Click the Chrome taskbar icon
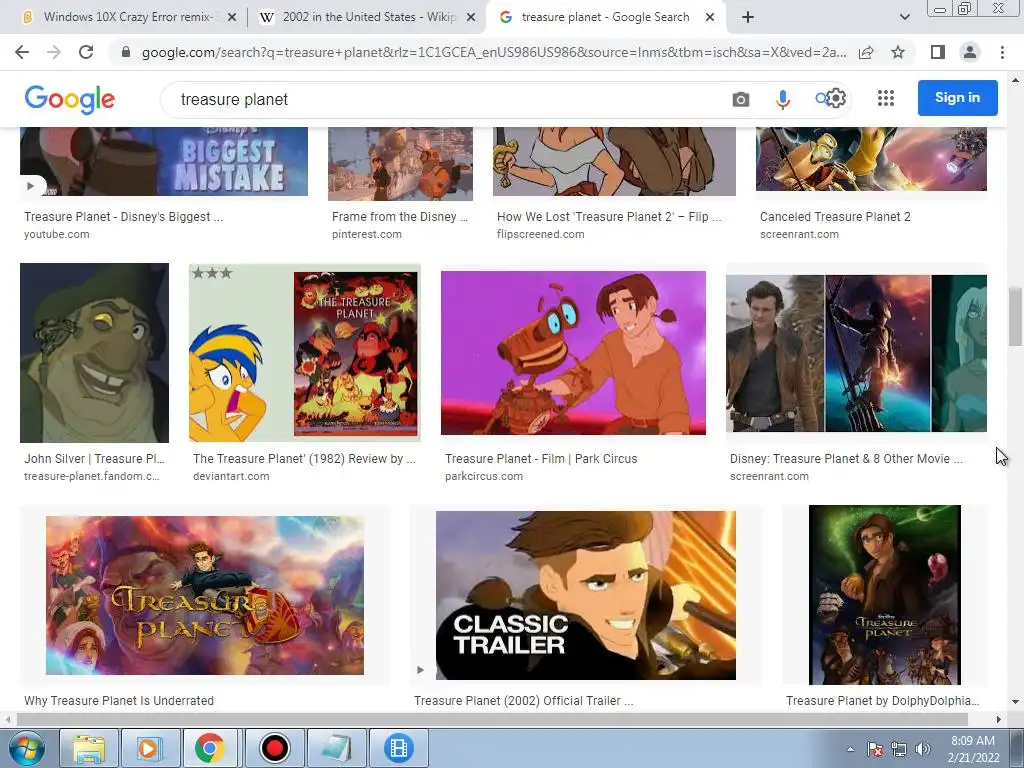Viewport: 1024px width, 768px height. pyautogui.click(x=210, y=748)
